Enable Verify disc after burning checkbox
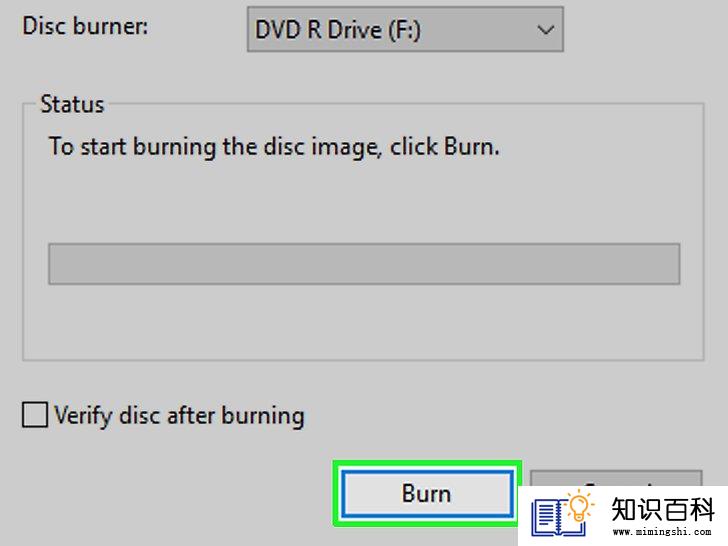 tap(34, 414)
